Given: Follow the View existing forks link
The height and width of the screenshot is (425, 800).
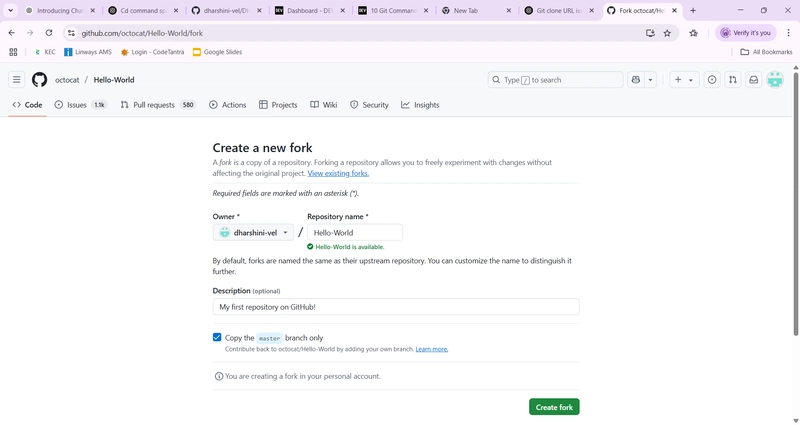Looking at the screenshot, I should [338, 173].
